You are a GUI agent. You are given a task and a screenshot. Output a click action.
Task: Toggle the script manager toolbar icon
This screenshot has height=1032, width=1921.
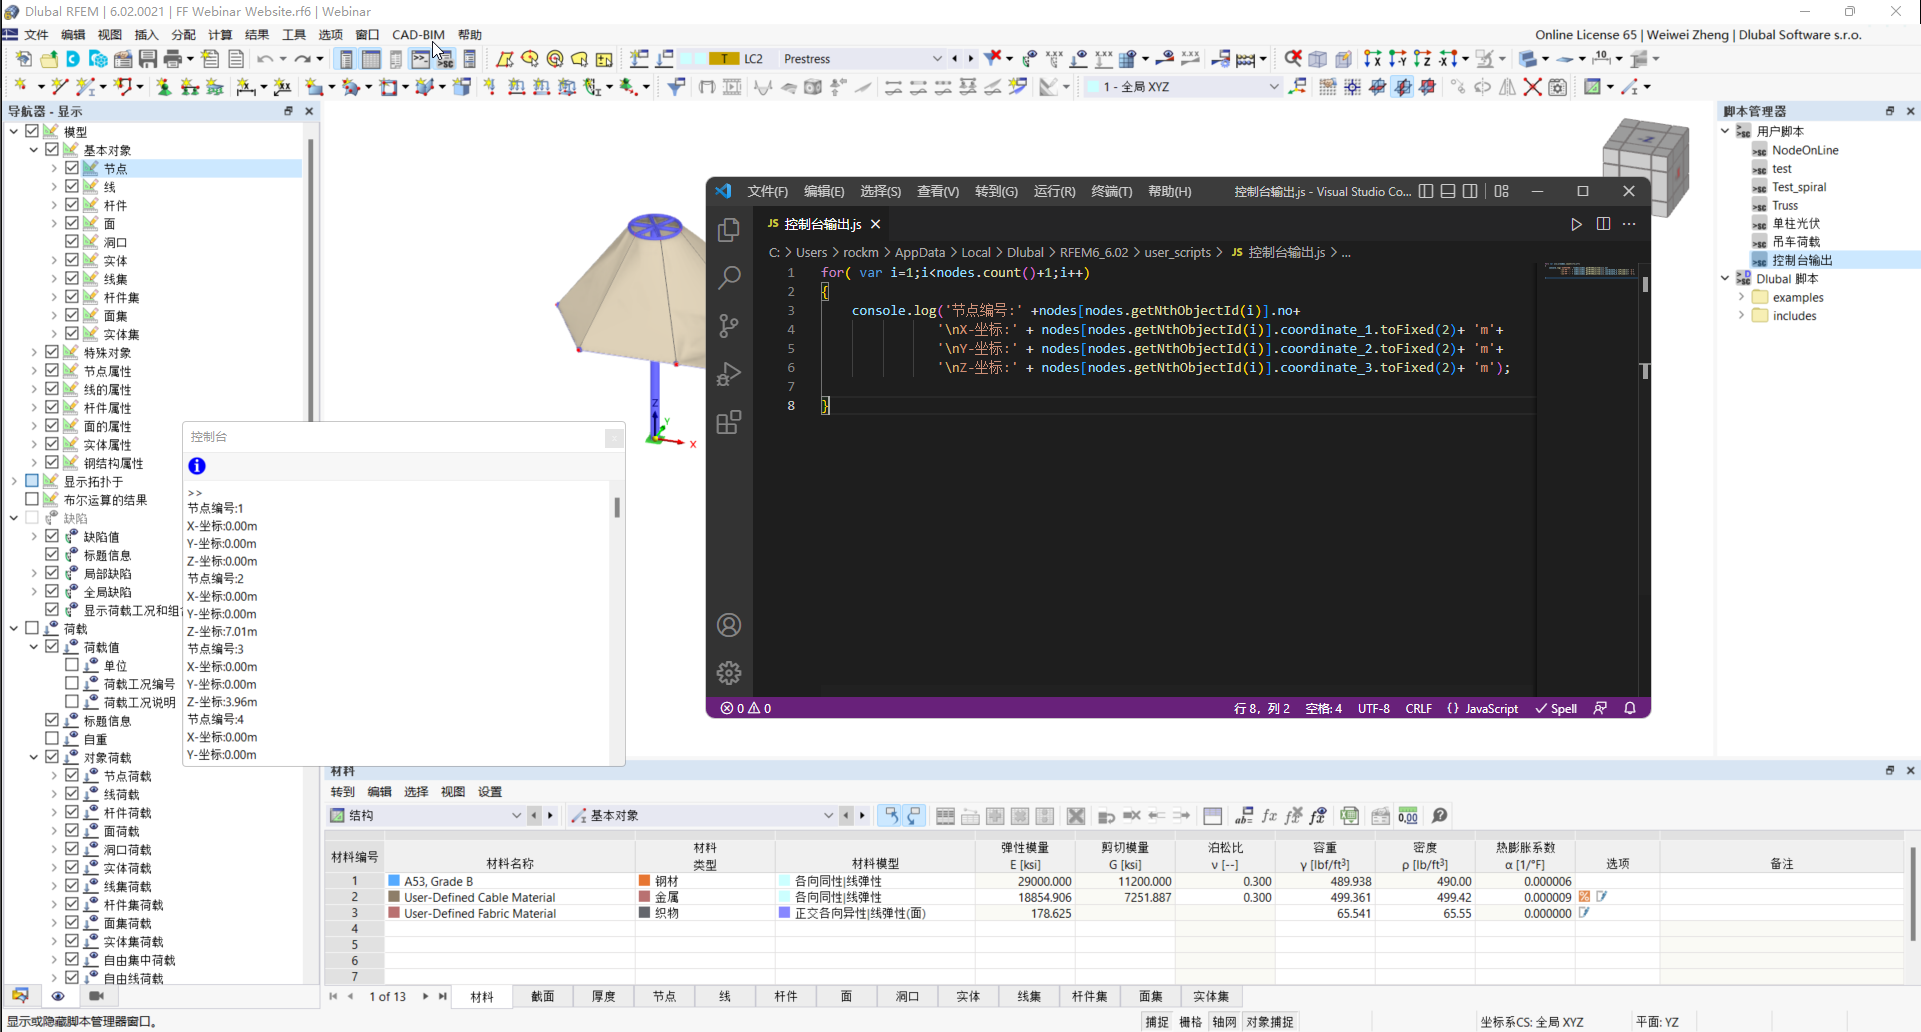444,59
